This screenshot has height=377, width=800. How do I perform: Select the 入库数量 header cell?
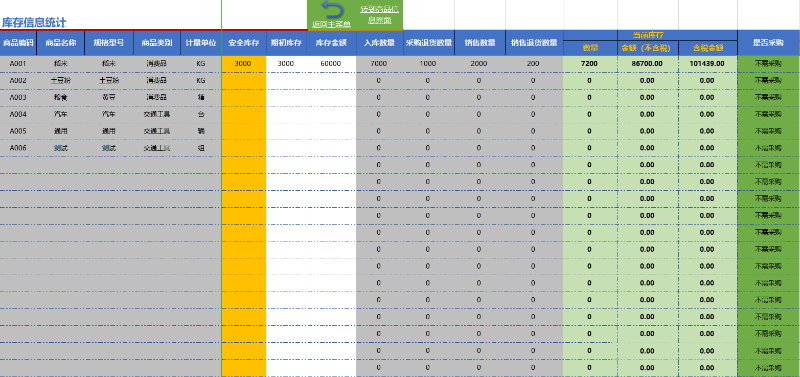click(x=379, y=43)
